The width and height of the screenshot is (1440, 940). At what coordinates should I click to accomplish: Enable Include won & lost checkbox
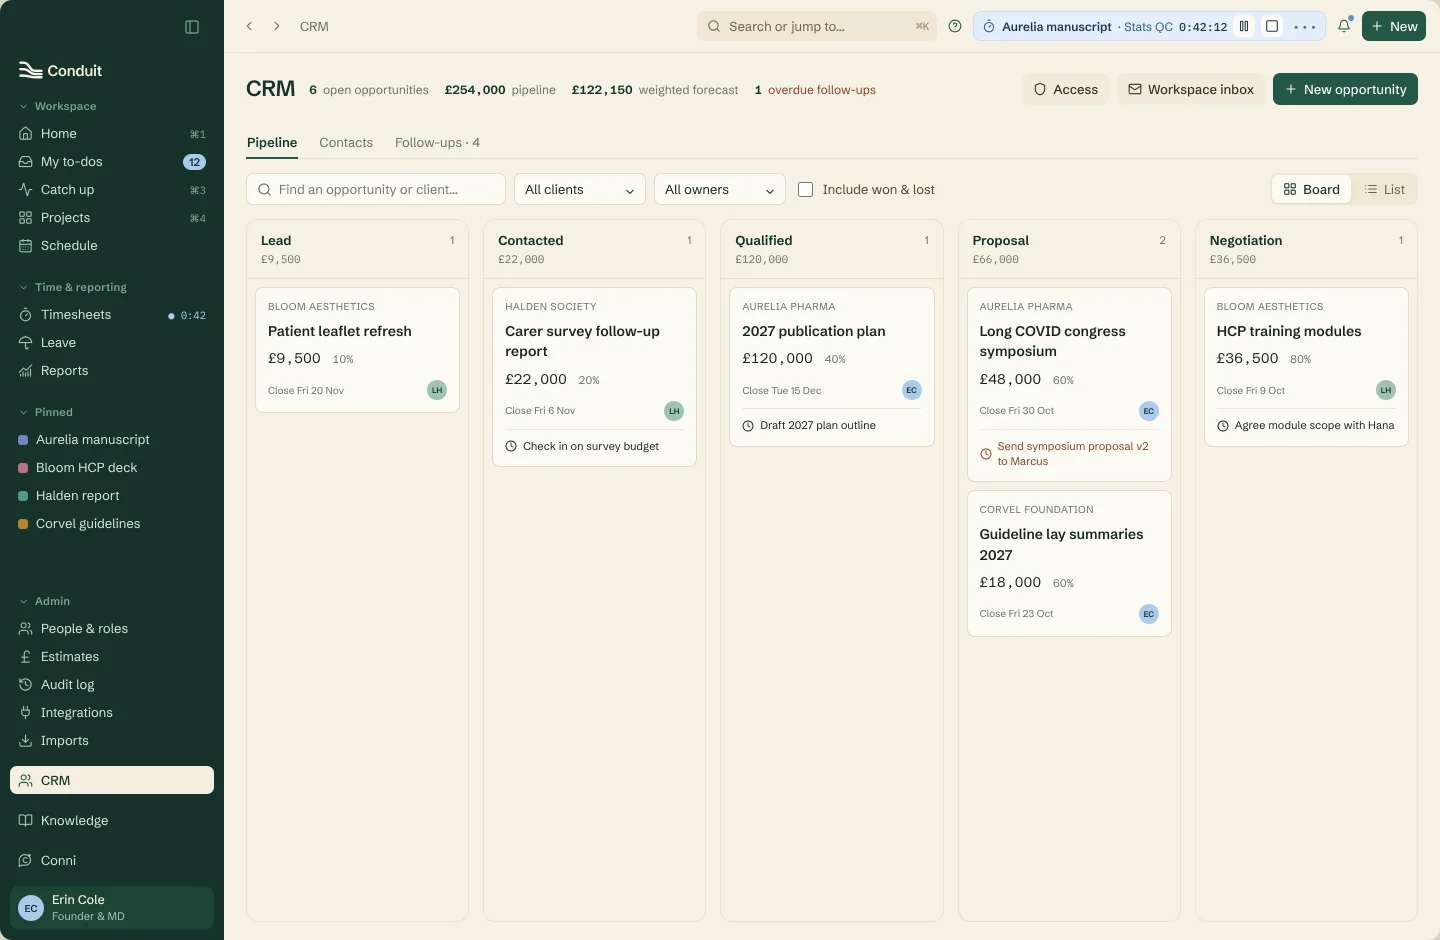806,190
